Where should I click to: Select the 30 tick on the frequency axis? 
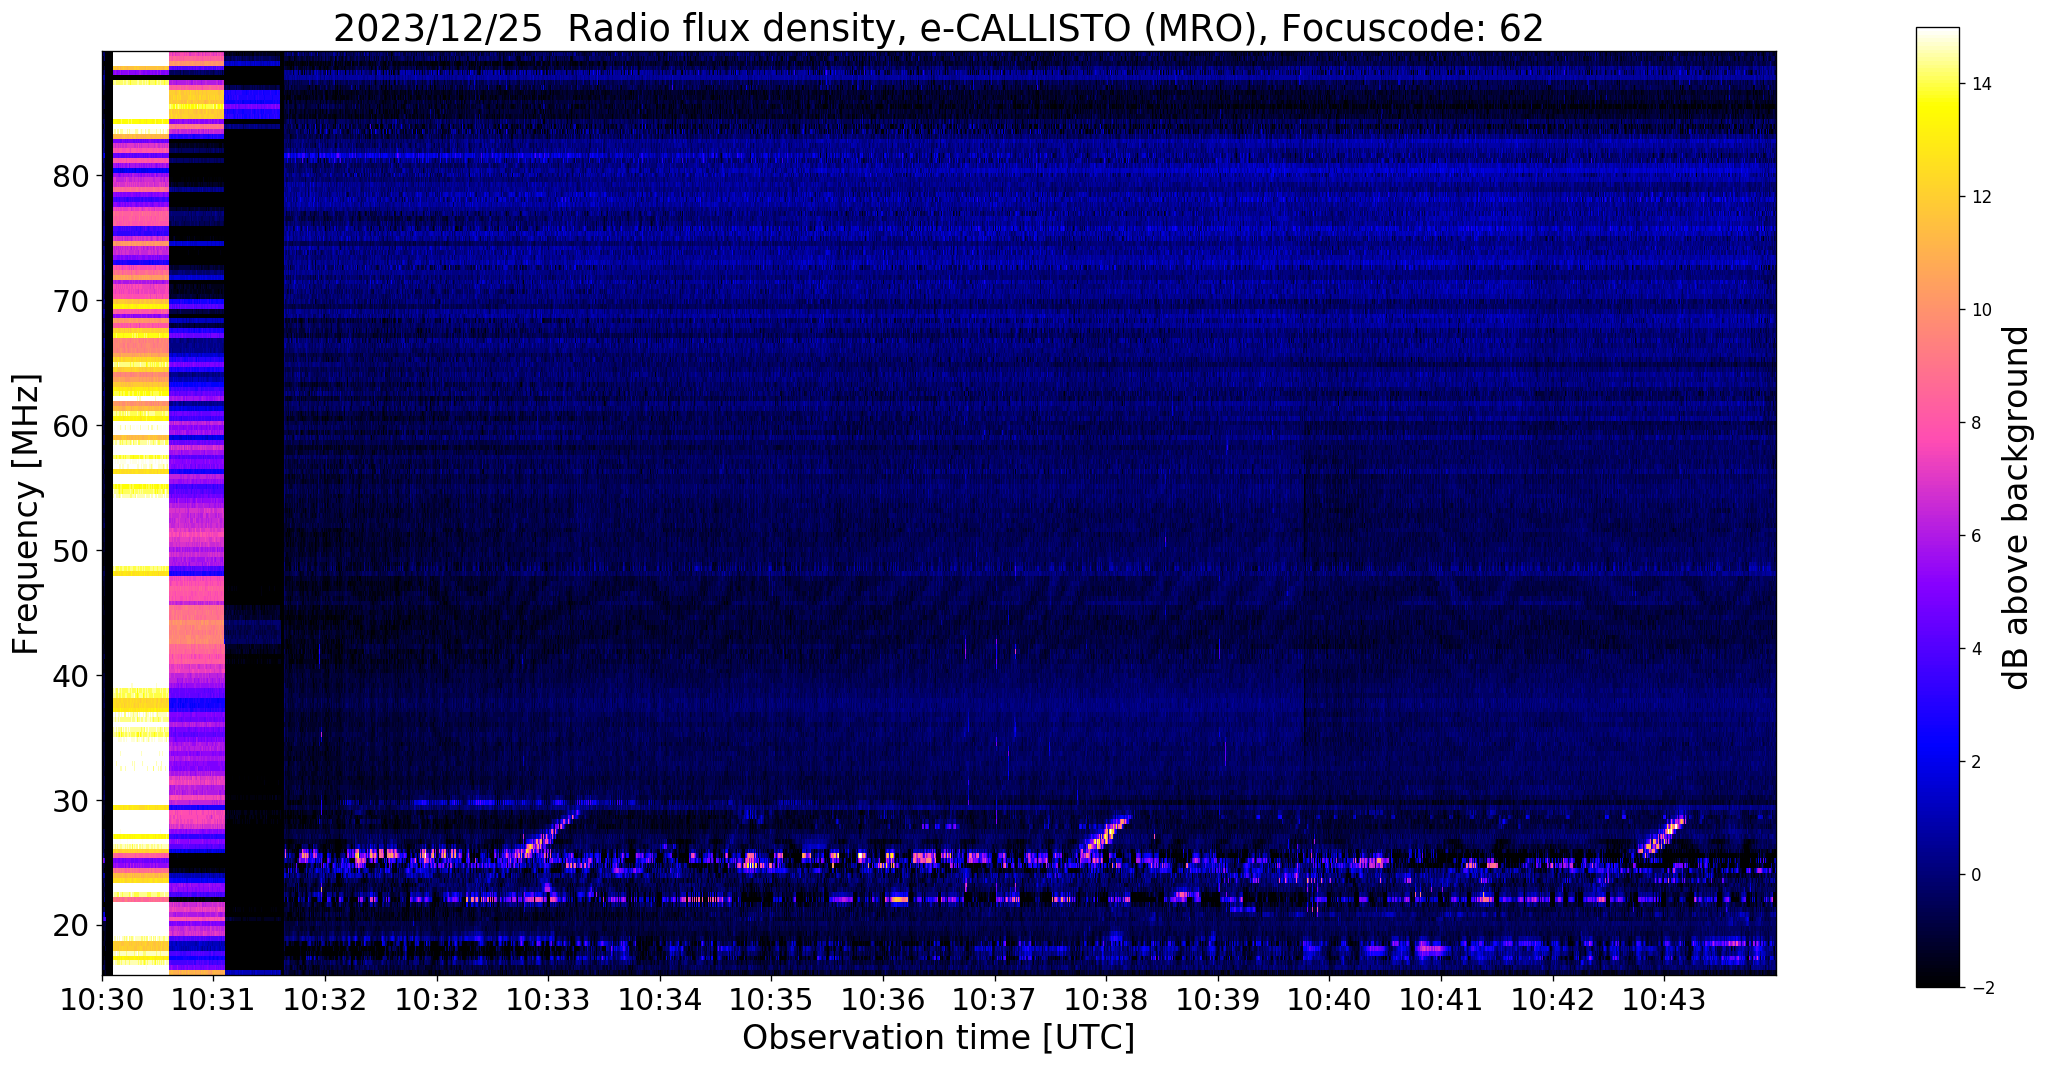coord(71,801)
